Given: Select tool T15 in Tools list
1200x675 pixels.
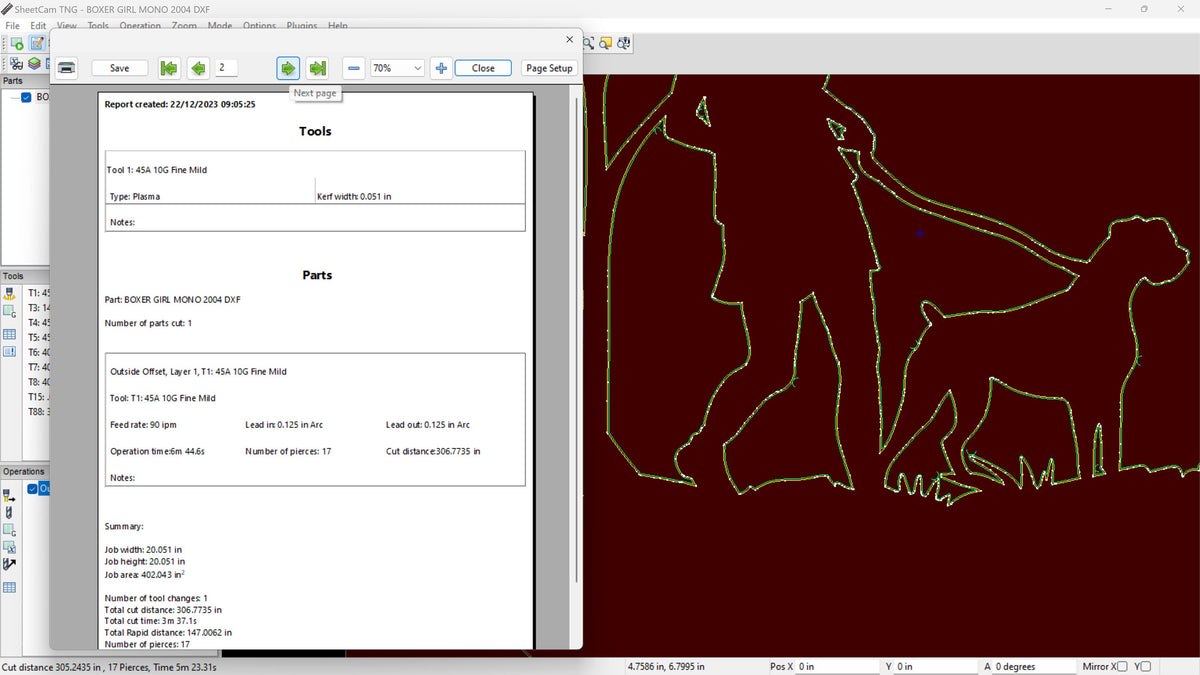Looking at the screenshot, I should 38,397.
